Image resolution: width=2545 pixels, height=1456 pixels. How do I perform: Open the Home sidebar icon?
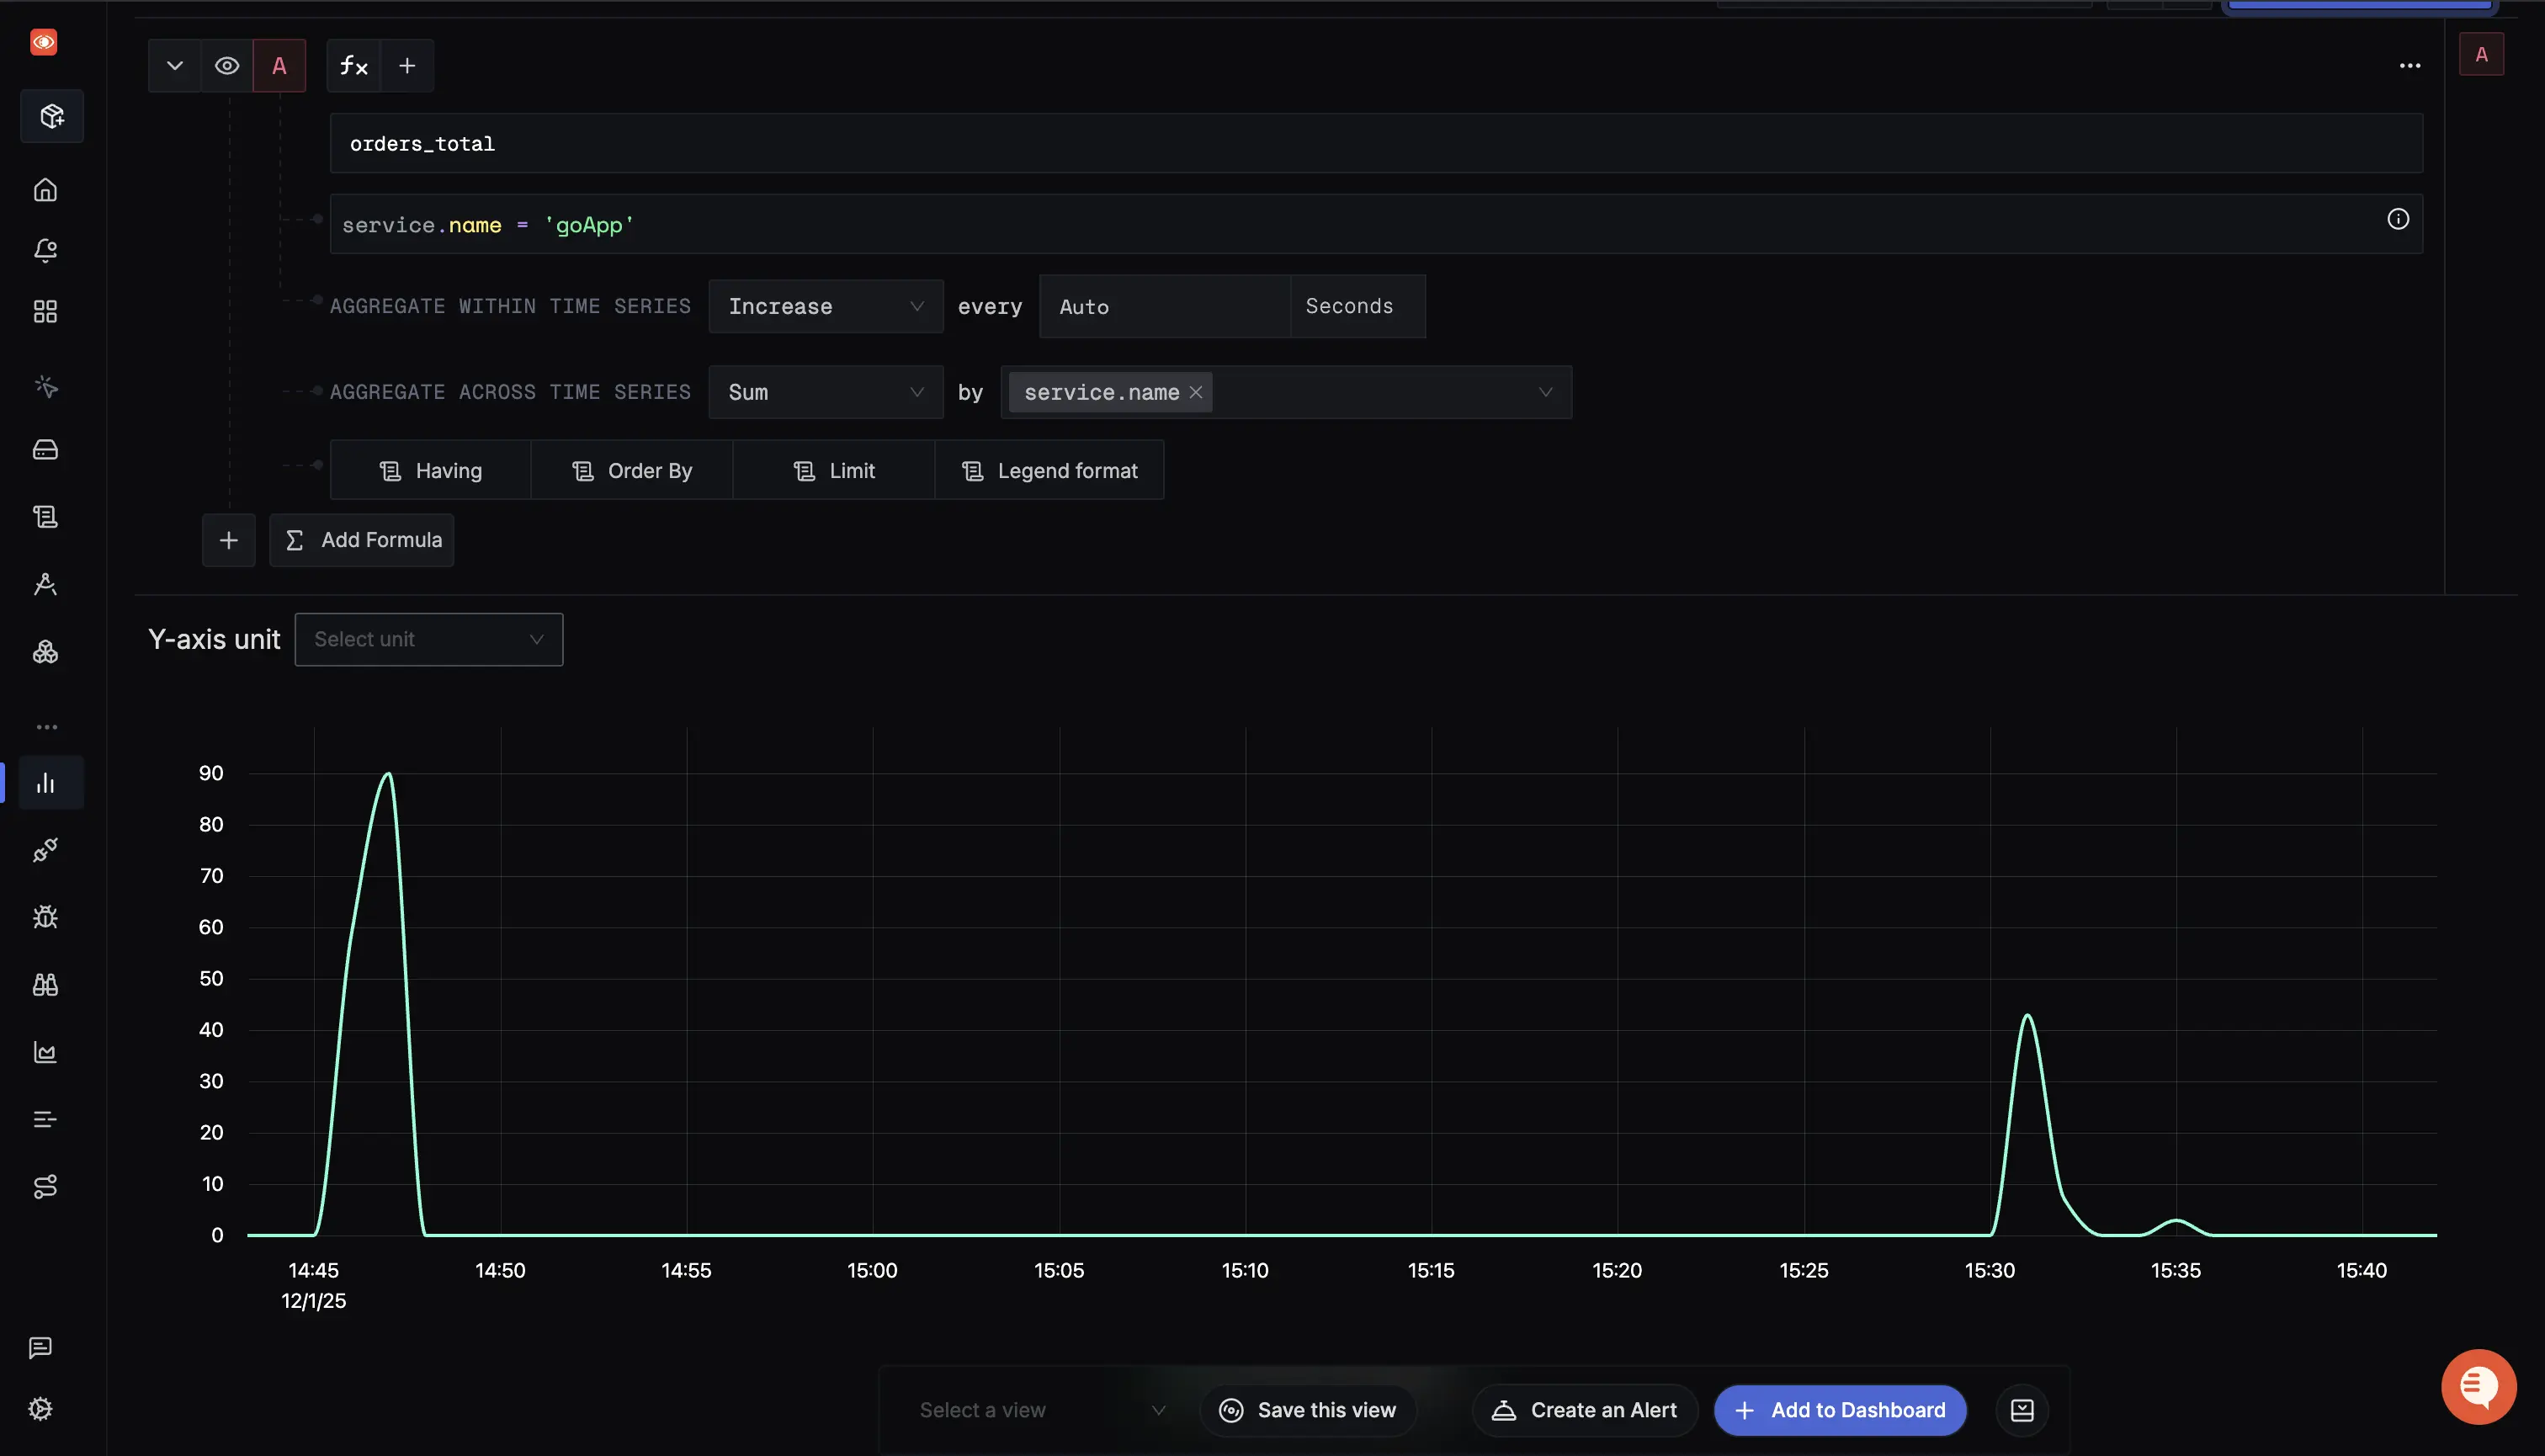coord(46,190)
